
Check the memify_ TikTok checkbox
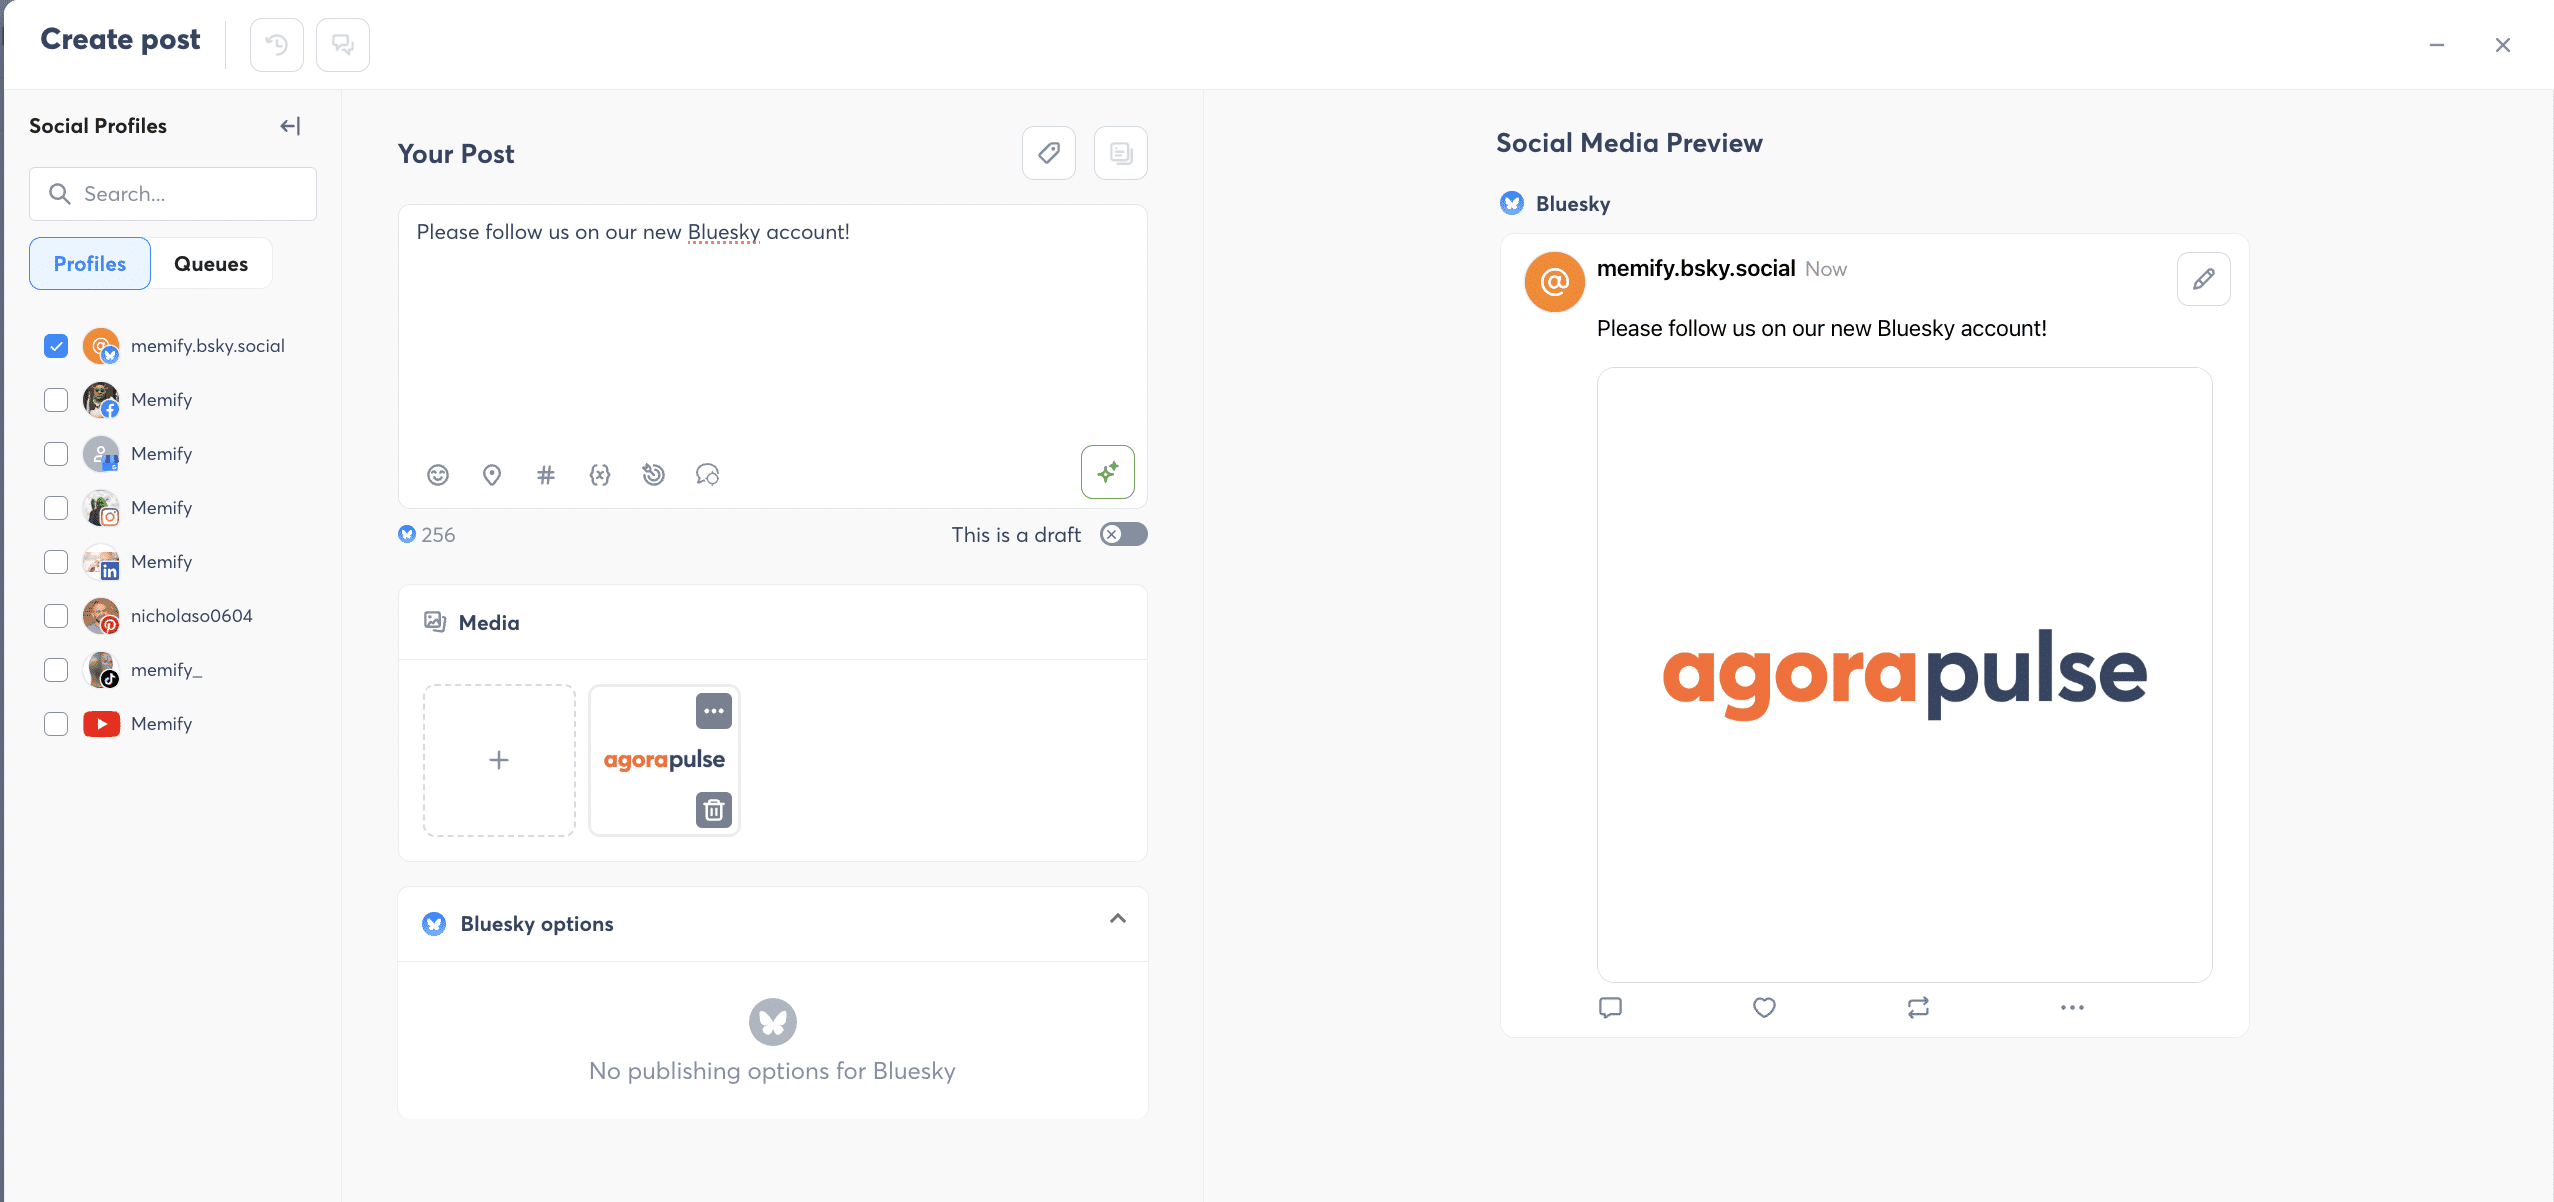pos(56,670)
